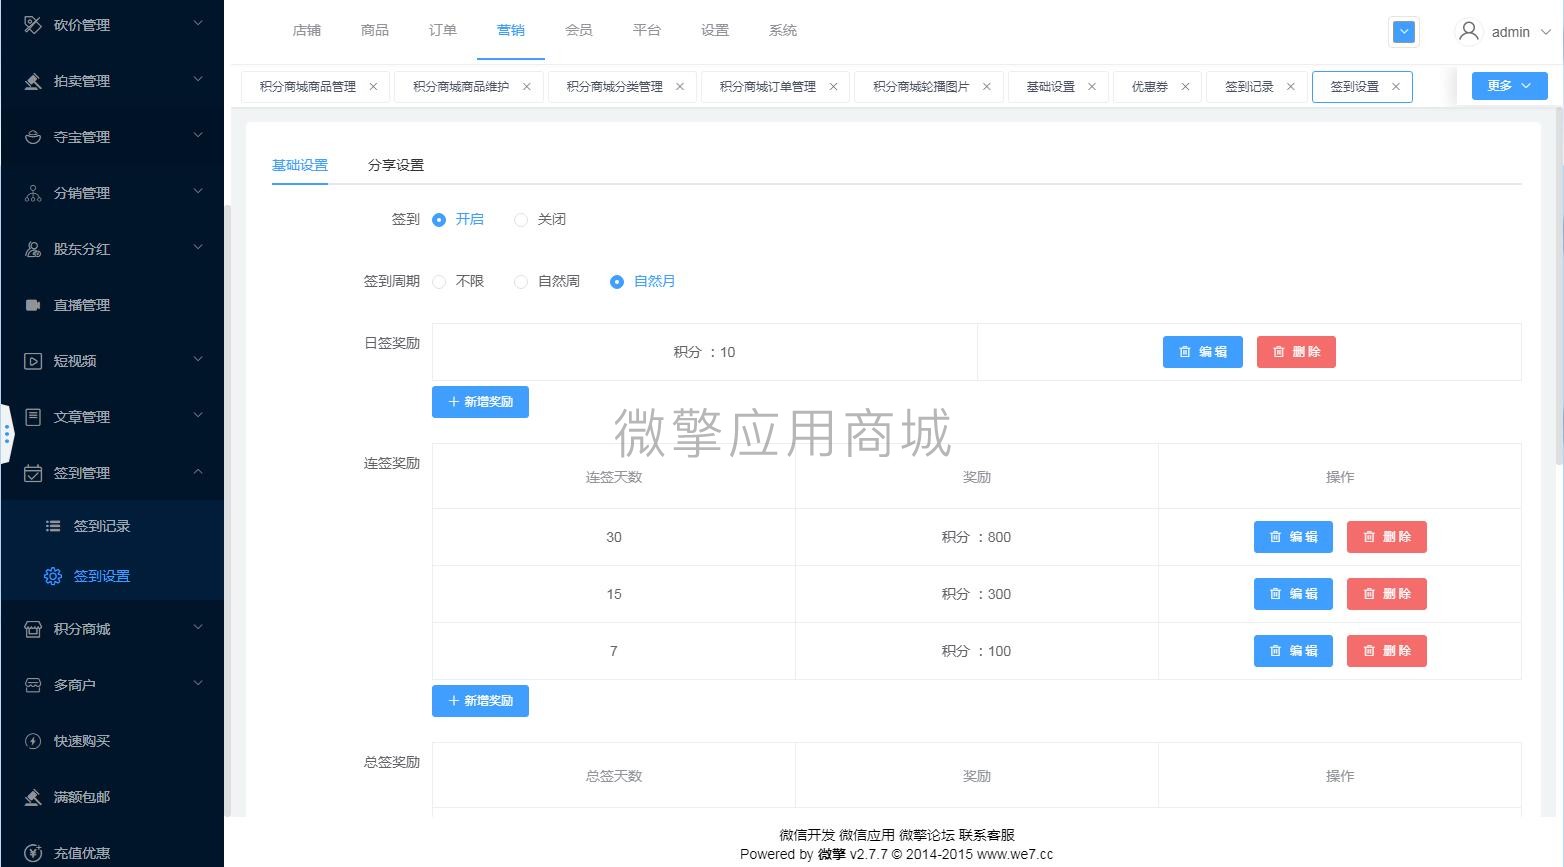
Task: Expand the 积分商城 menu chevron
Action: [197, 627]
